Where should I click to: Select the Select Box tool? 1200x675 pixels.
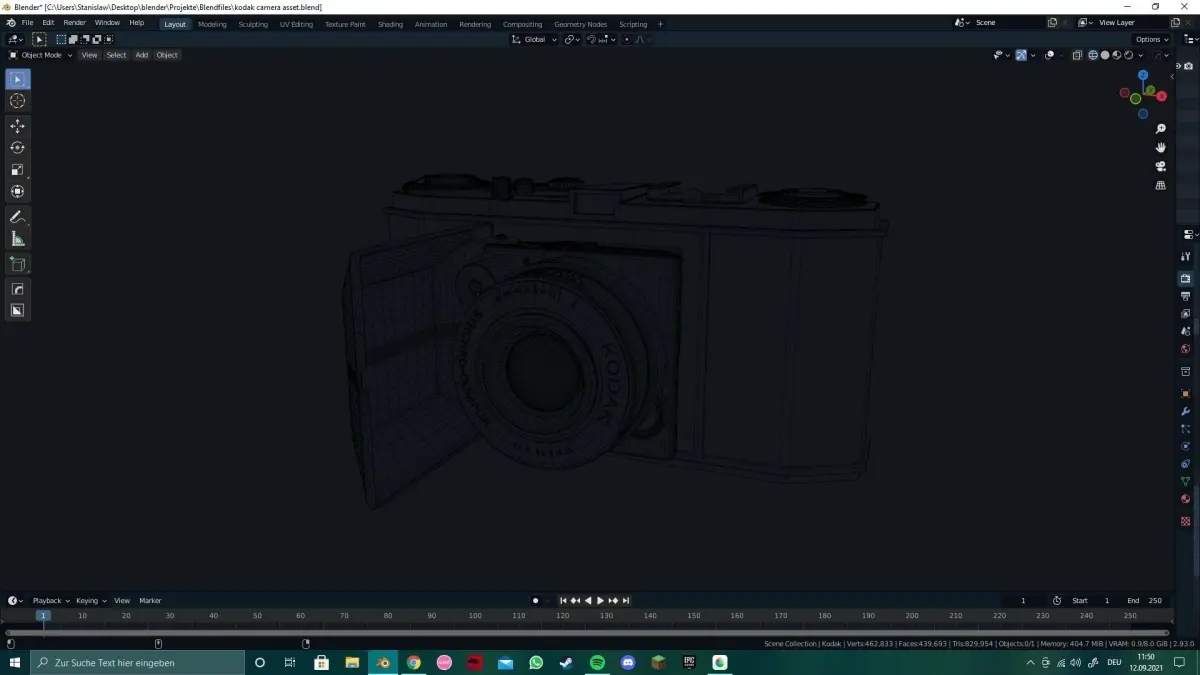click(x=17, y=79)
